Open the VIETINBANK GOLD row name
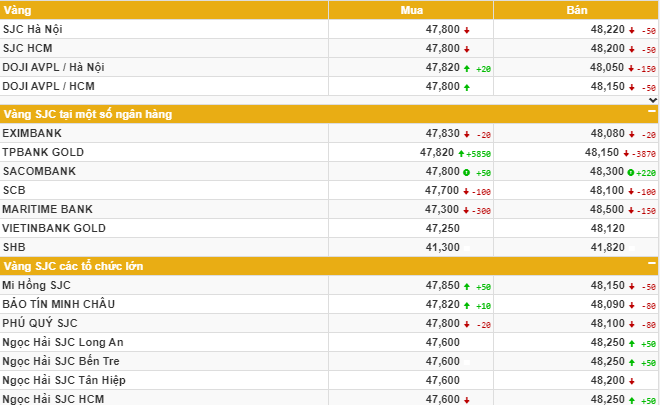The height and width of the screenshot is (405, 660). tap(47, 228)
